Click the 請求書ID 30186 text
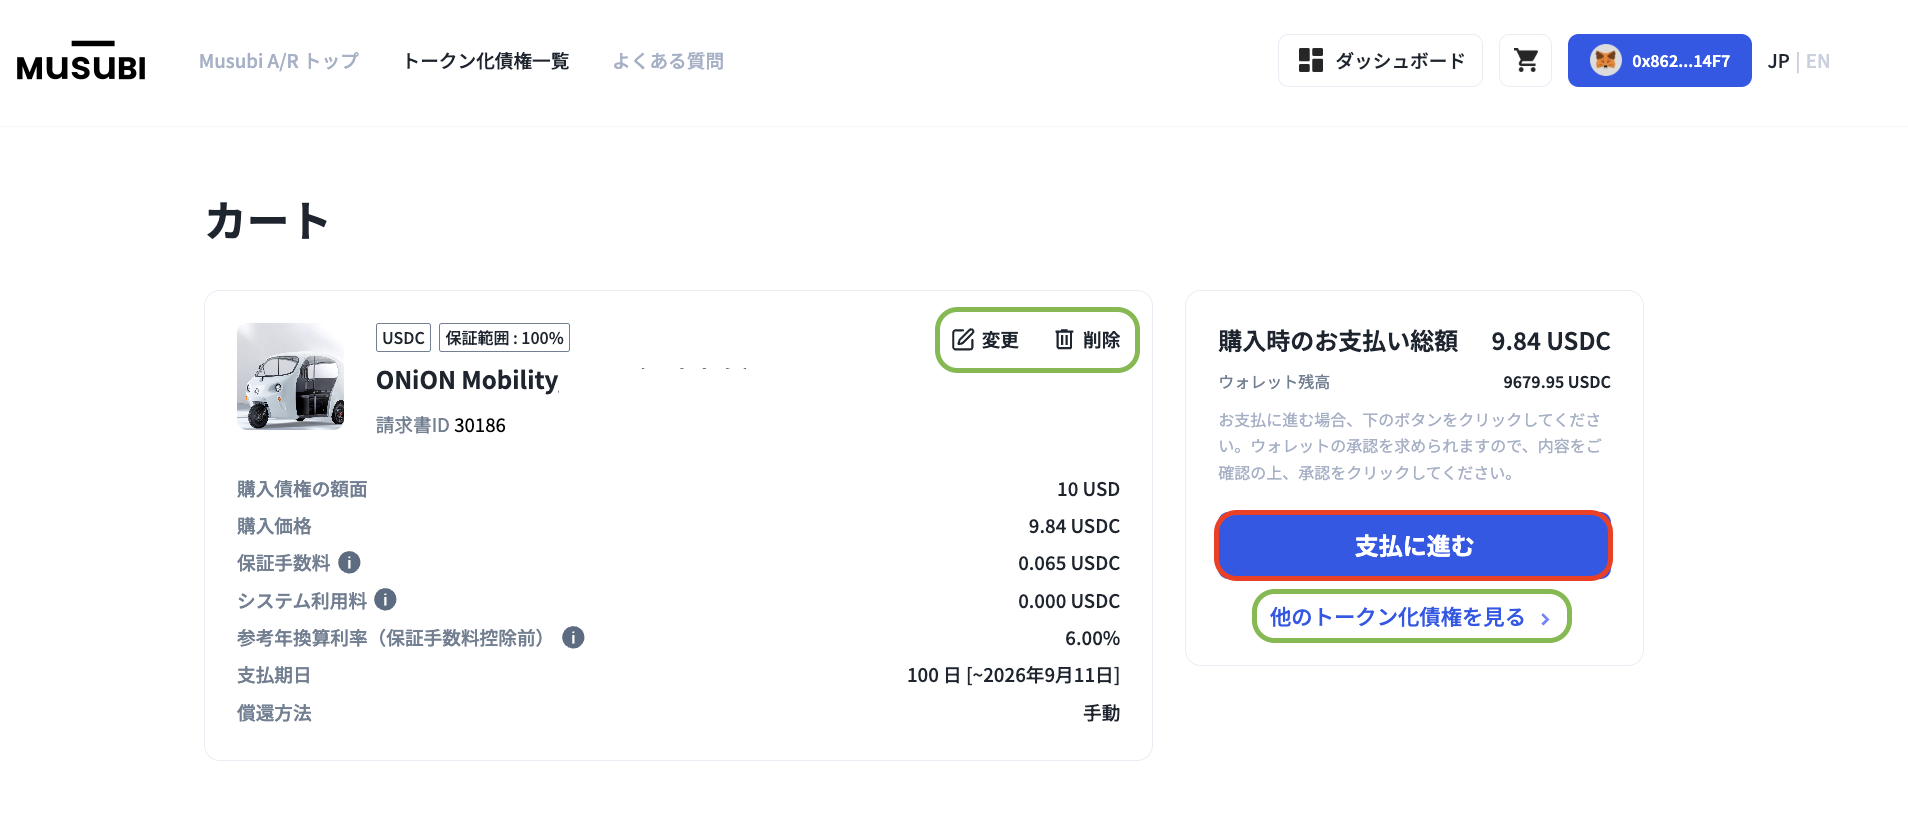Viewport: 1908px width, 826px height. pyautogui.click(x=441, y=425)
